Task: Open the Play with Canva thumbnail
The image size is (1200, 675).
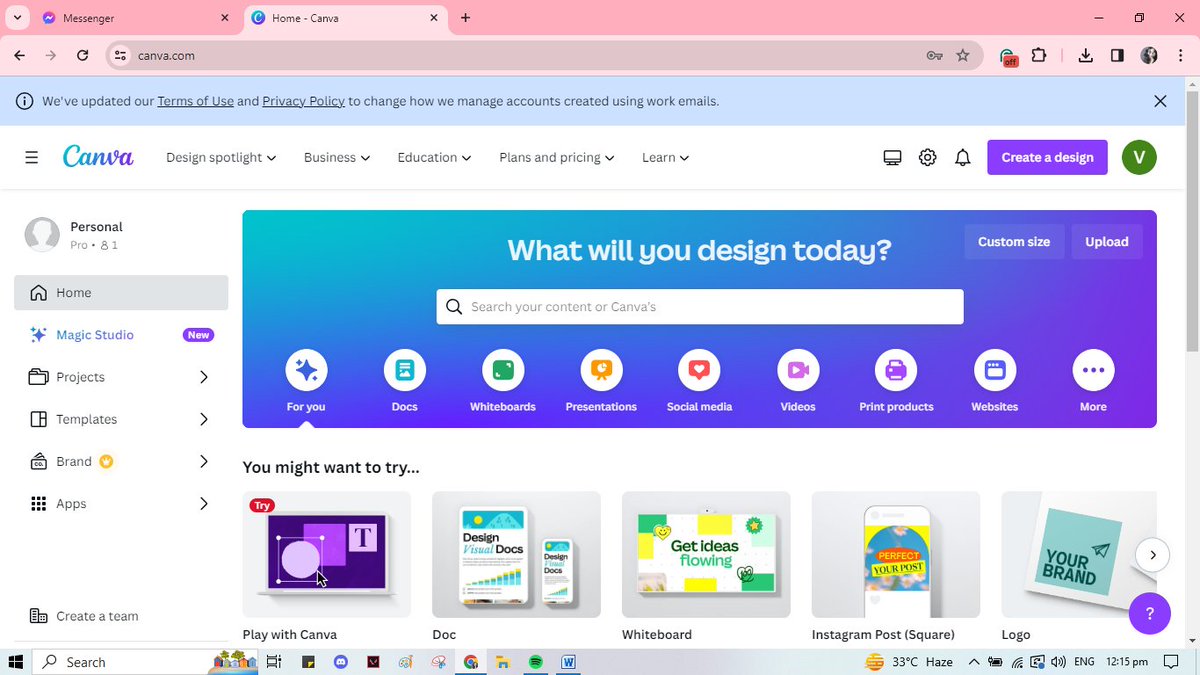Action: click(x=327, y=554)
